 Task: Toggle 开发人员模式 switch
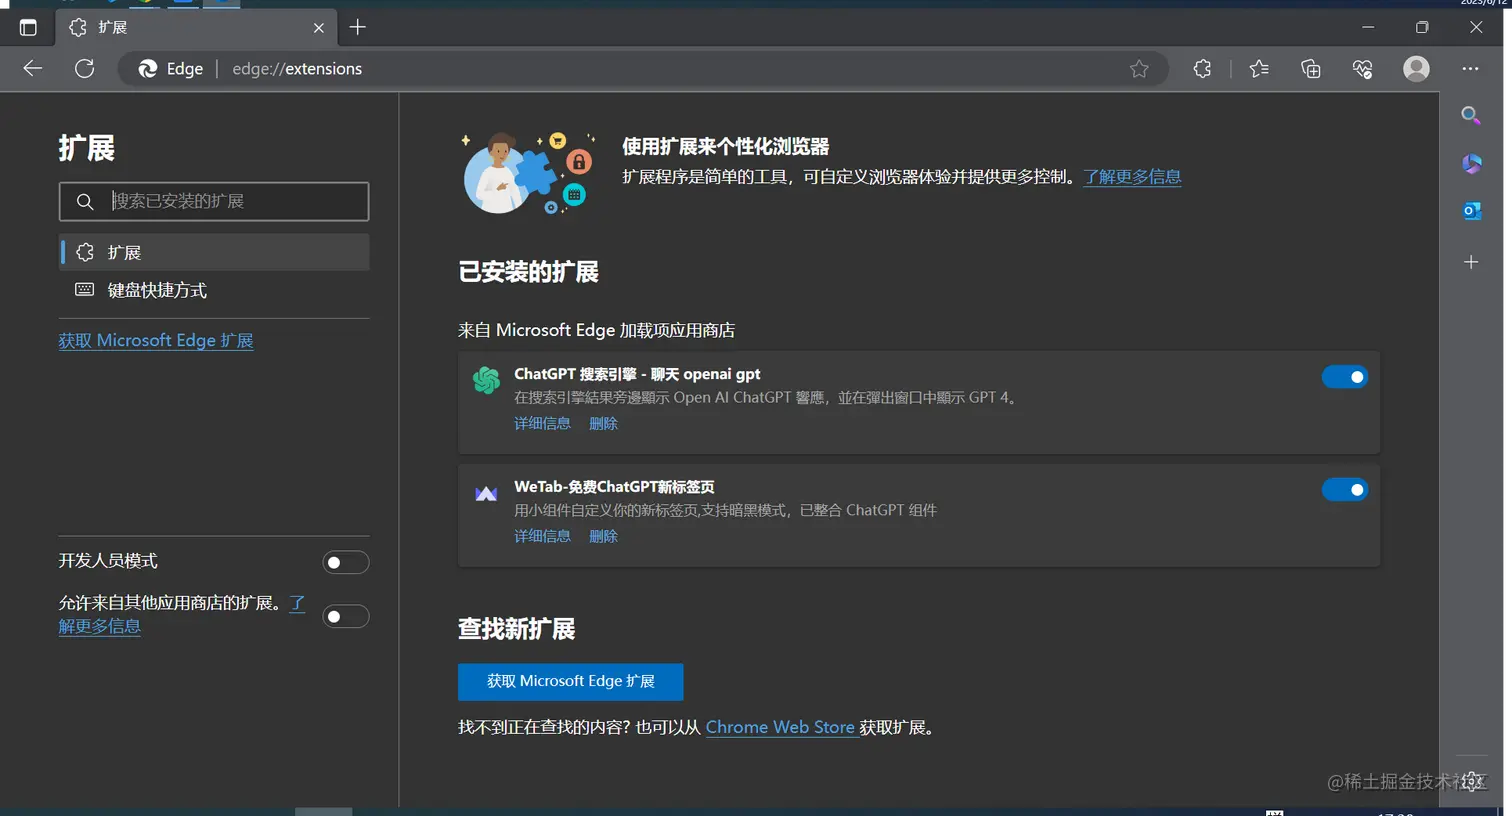[346, 562]
